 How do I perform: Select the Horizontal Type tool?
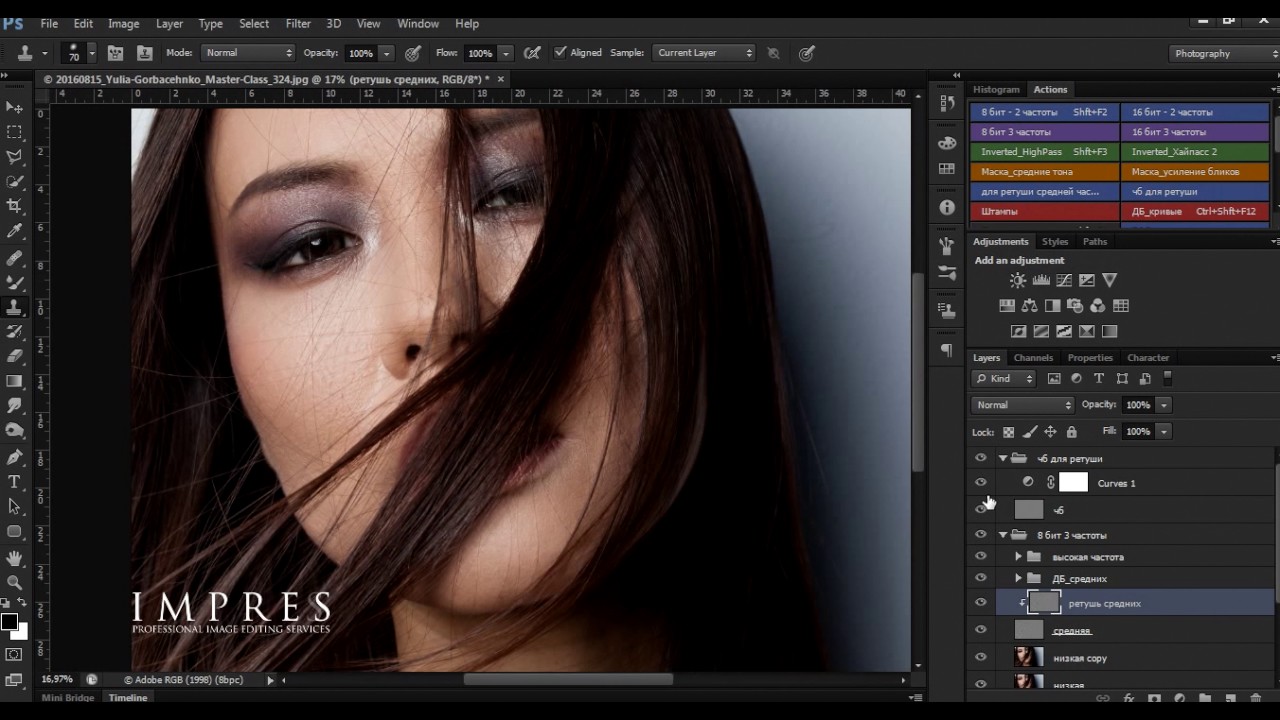[14, 482]
